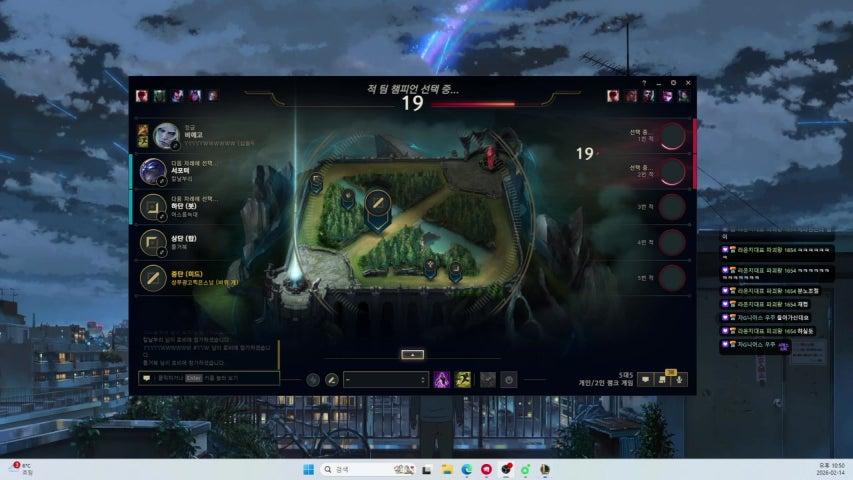Screen dimensions: 853x480
Task: Toggle voice chat microphone button
Action: coord(679,379)
